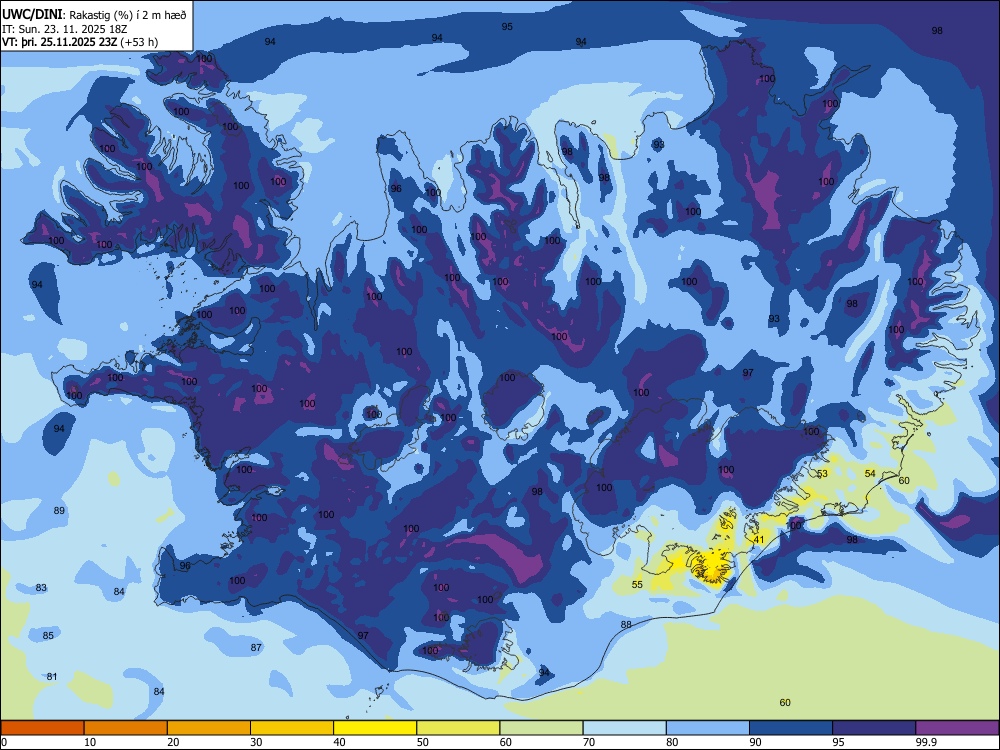This screenshot has width=1000, height=750.
Task: Click the "(+53 h)" forecast offset text
Action: (140, 42)
